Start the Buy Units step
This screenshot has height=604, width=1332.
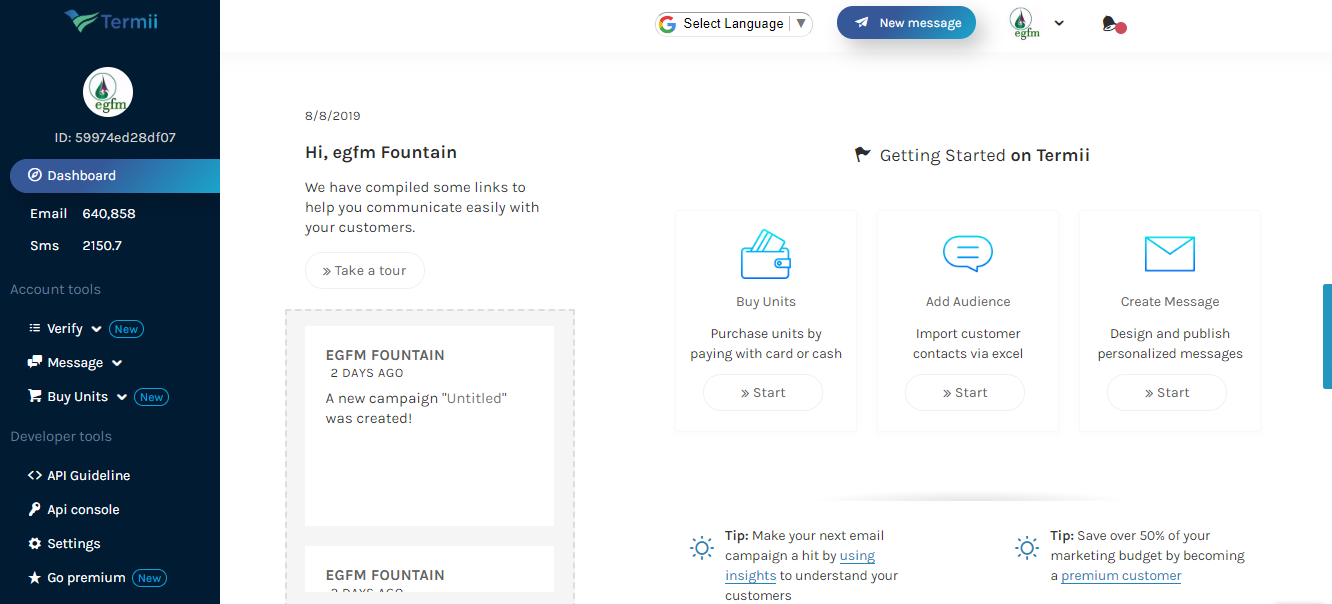763,393
